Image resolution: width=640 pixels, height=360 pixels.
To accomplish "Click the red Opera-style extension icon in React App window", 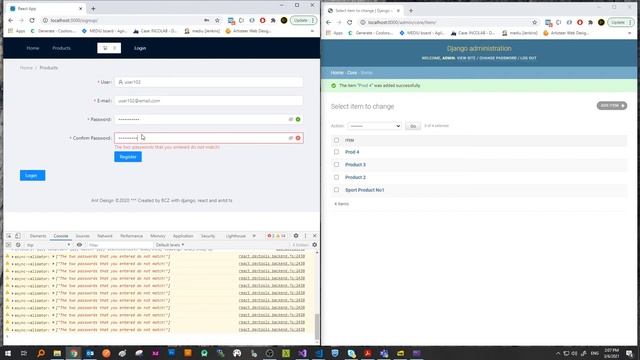I will coord(262,20).
